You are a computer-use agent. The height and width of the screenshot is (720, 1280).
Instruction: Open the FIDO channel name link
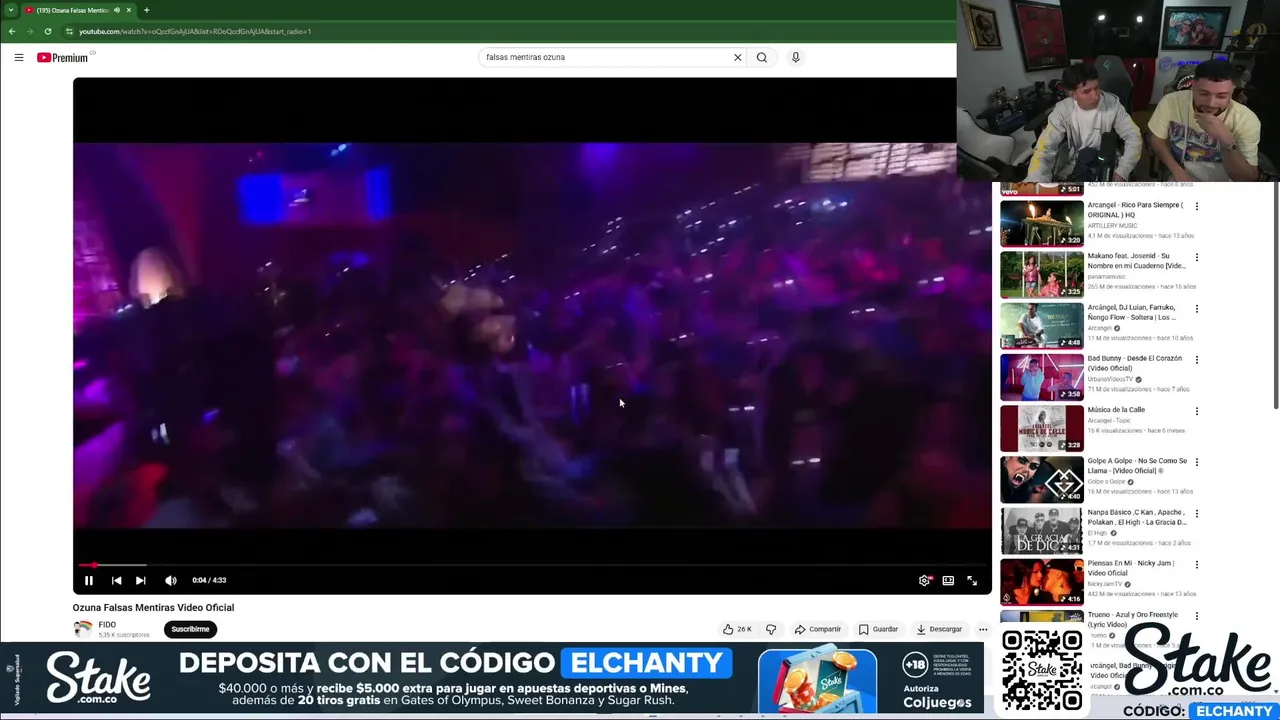[x=107, y=625]
